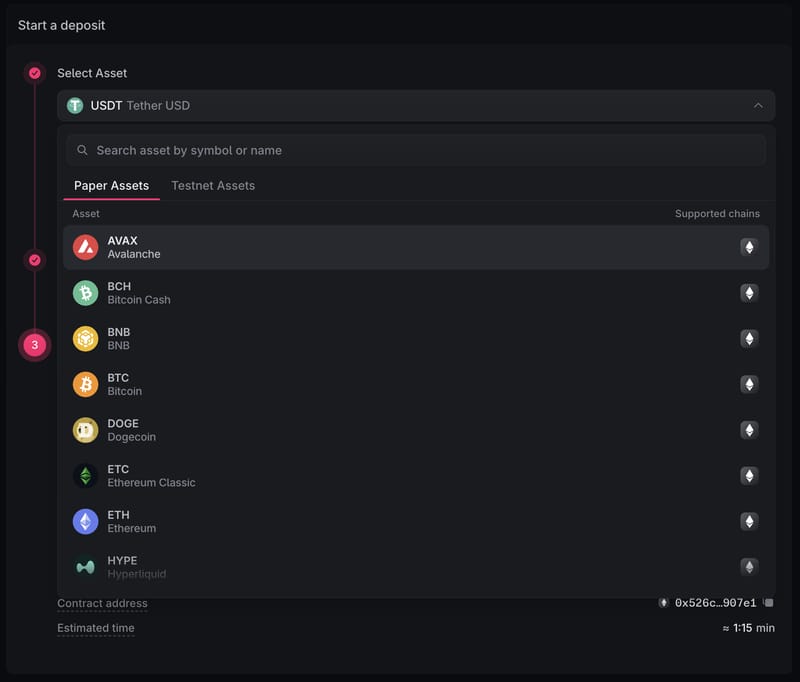This screenshot has height=682, width=800.
Task: Switch to the Paper Assets tab
Action: pyautogui.click(x=111, y=186)
